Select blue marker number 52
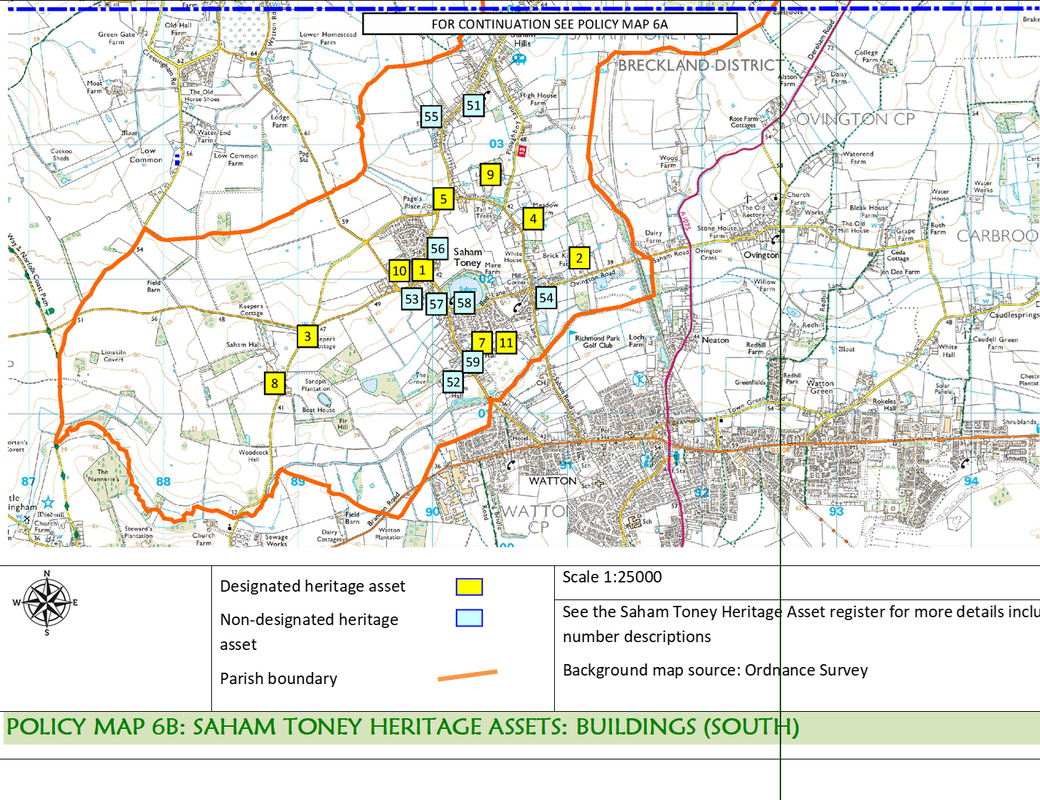The image size is (1040, 800). [x=454, y=382]
